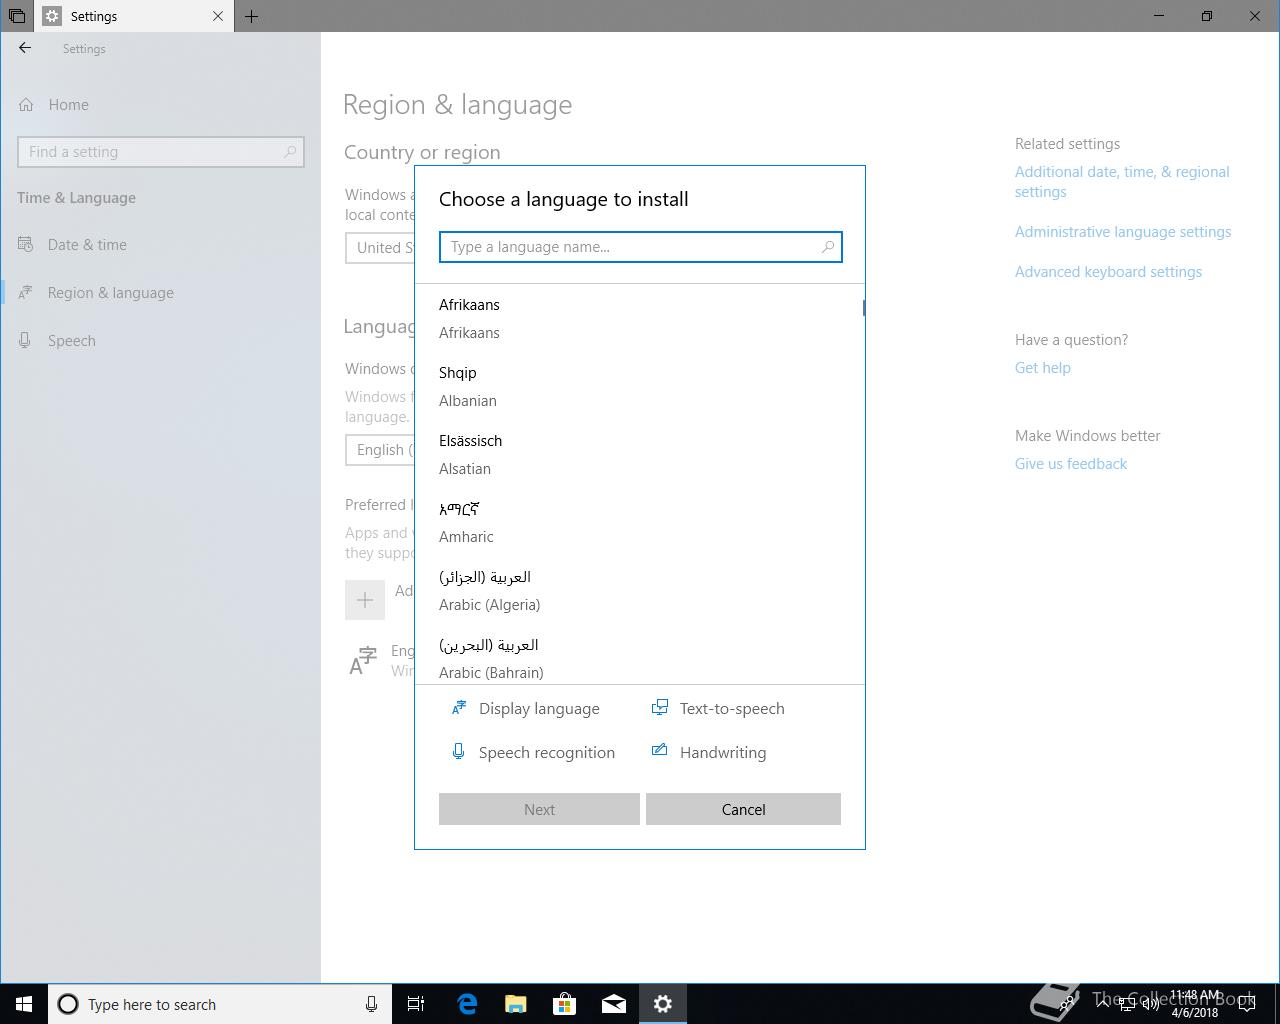
Task: Click the magnifier icon in Find a setting
Action: (290, 152)
